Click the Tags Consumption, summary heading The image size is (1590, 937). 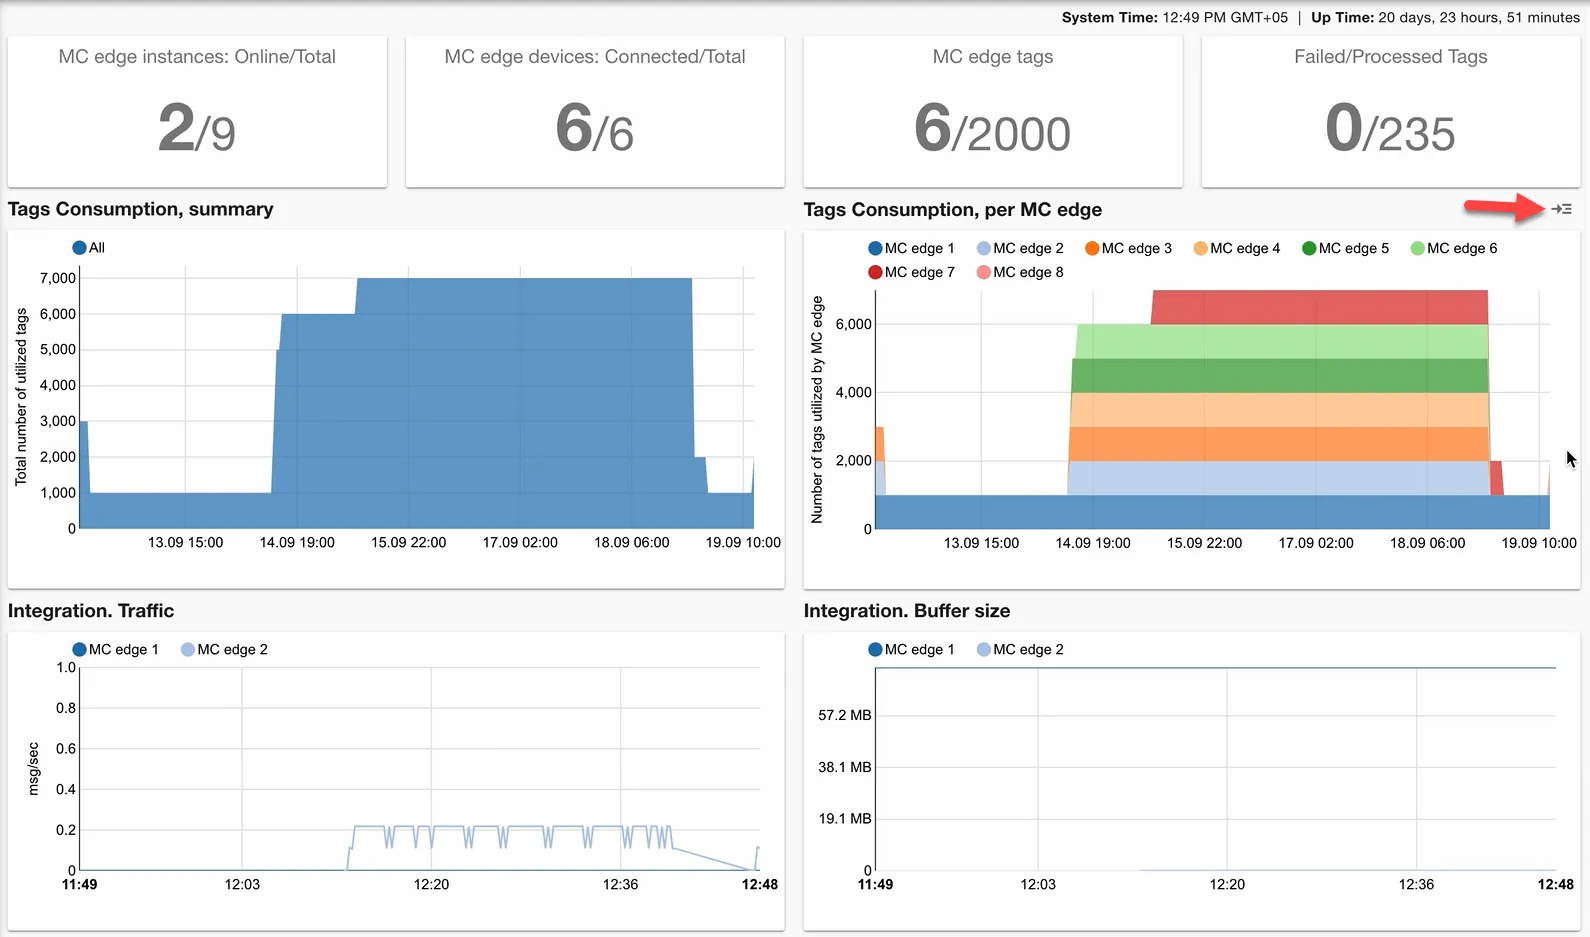tap(141, 209)
